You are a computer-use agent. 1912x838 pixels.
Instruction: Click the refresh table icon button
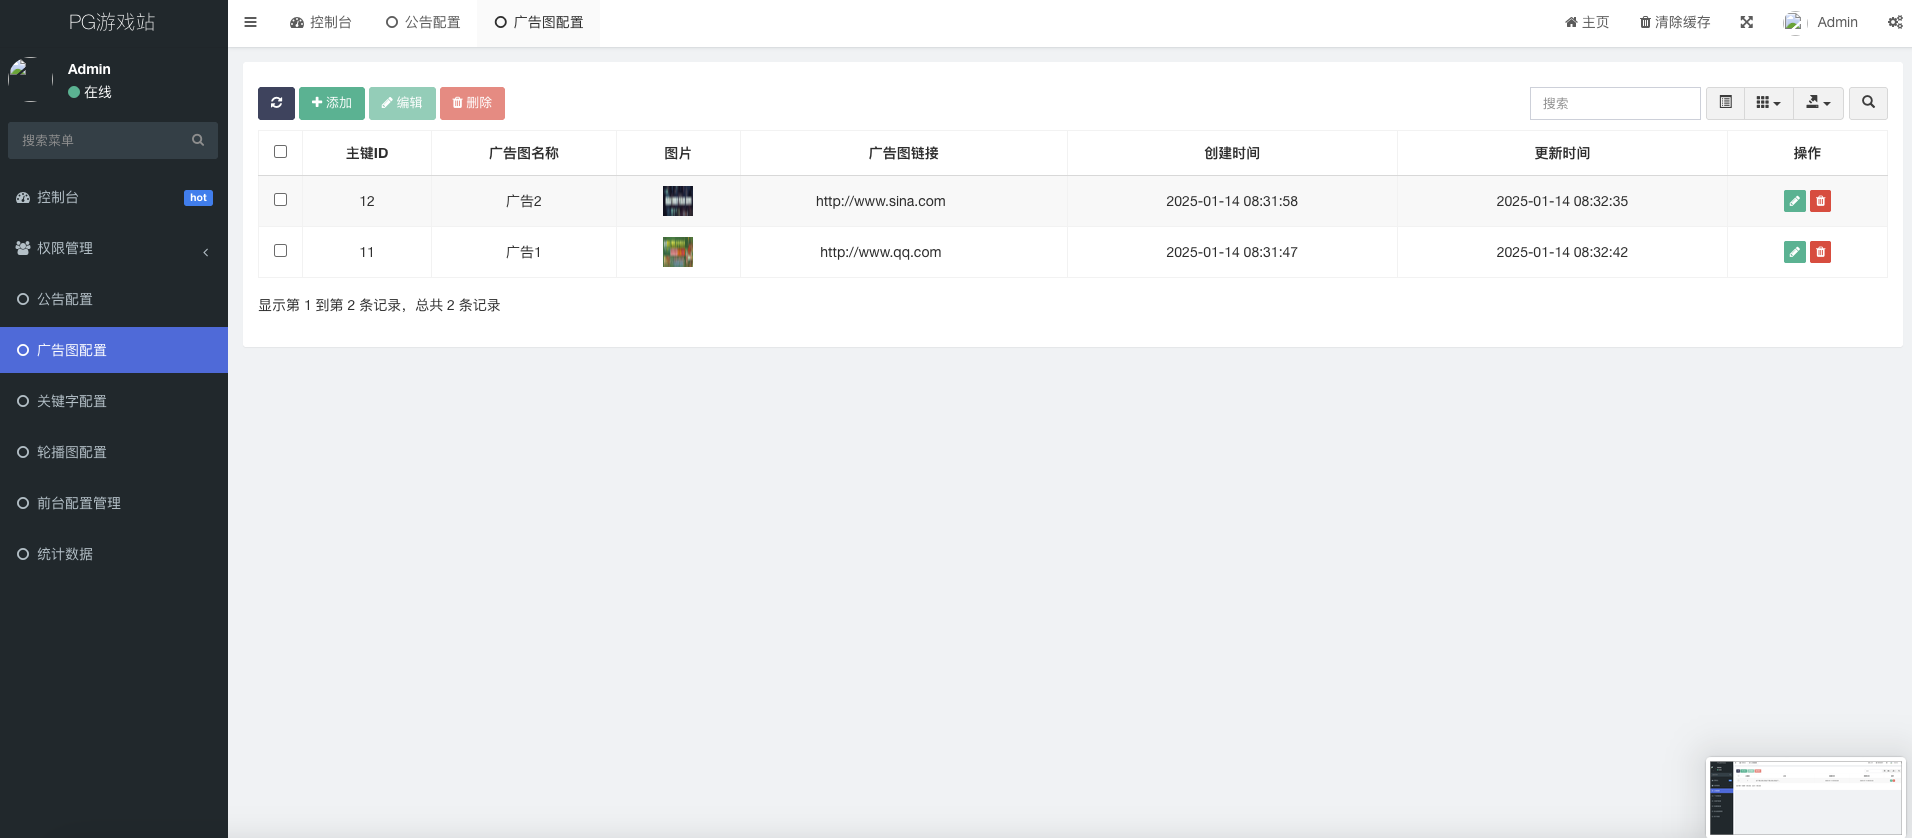pos(276,103)
